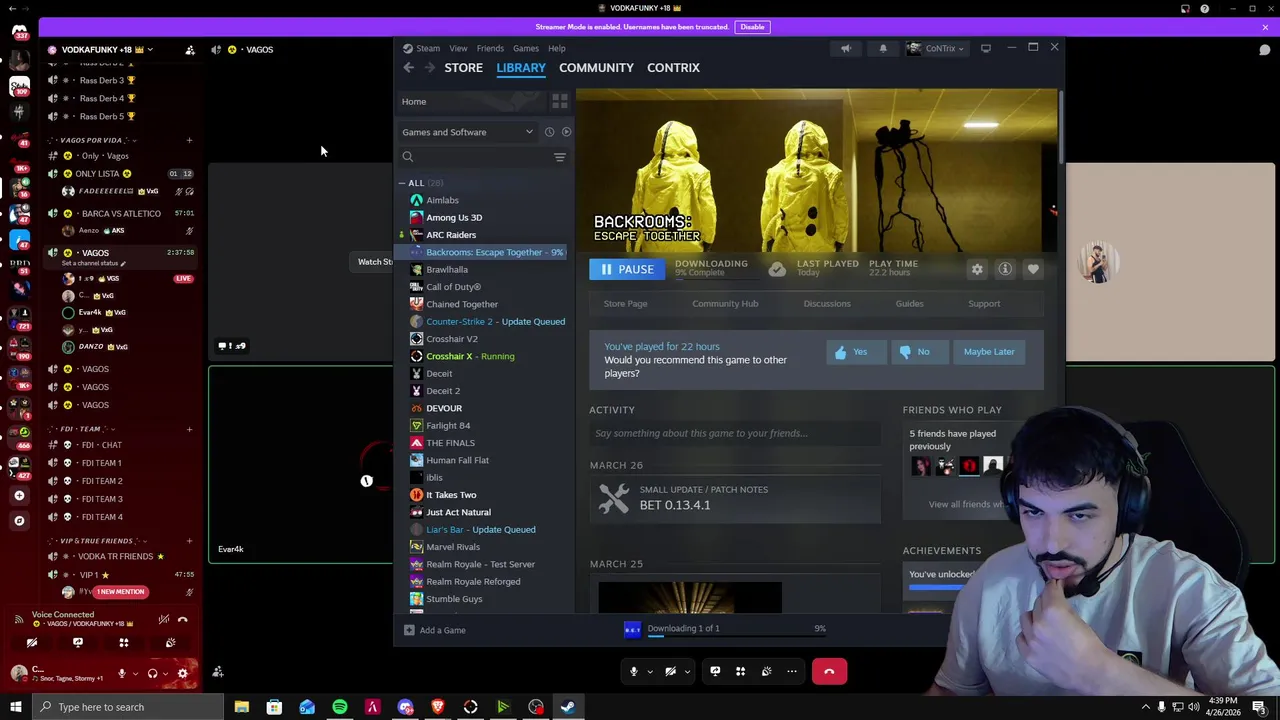Go to the STORE tab
Image resolution: width=1280 pixels, height=720 pixels.
[463, 67]
